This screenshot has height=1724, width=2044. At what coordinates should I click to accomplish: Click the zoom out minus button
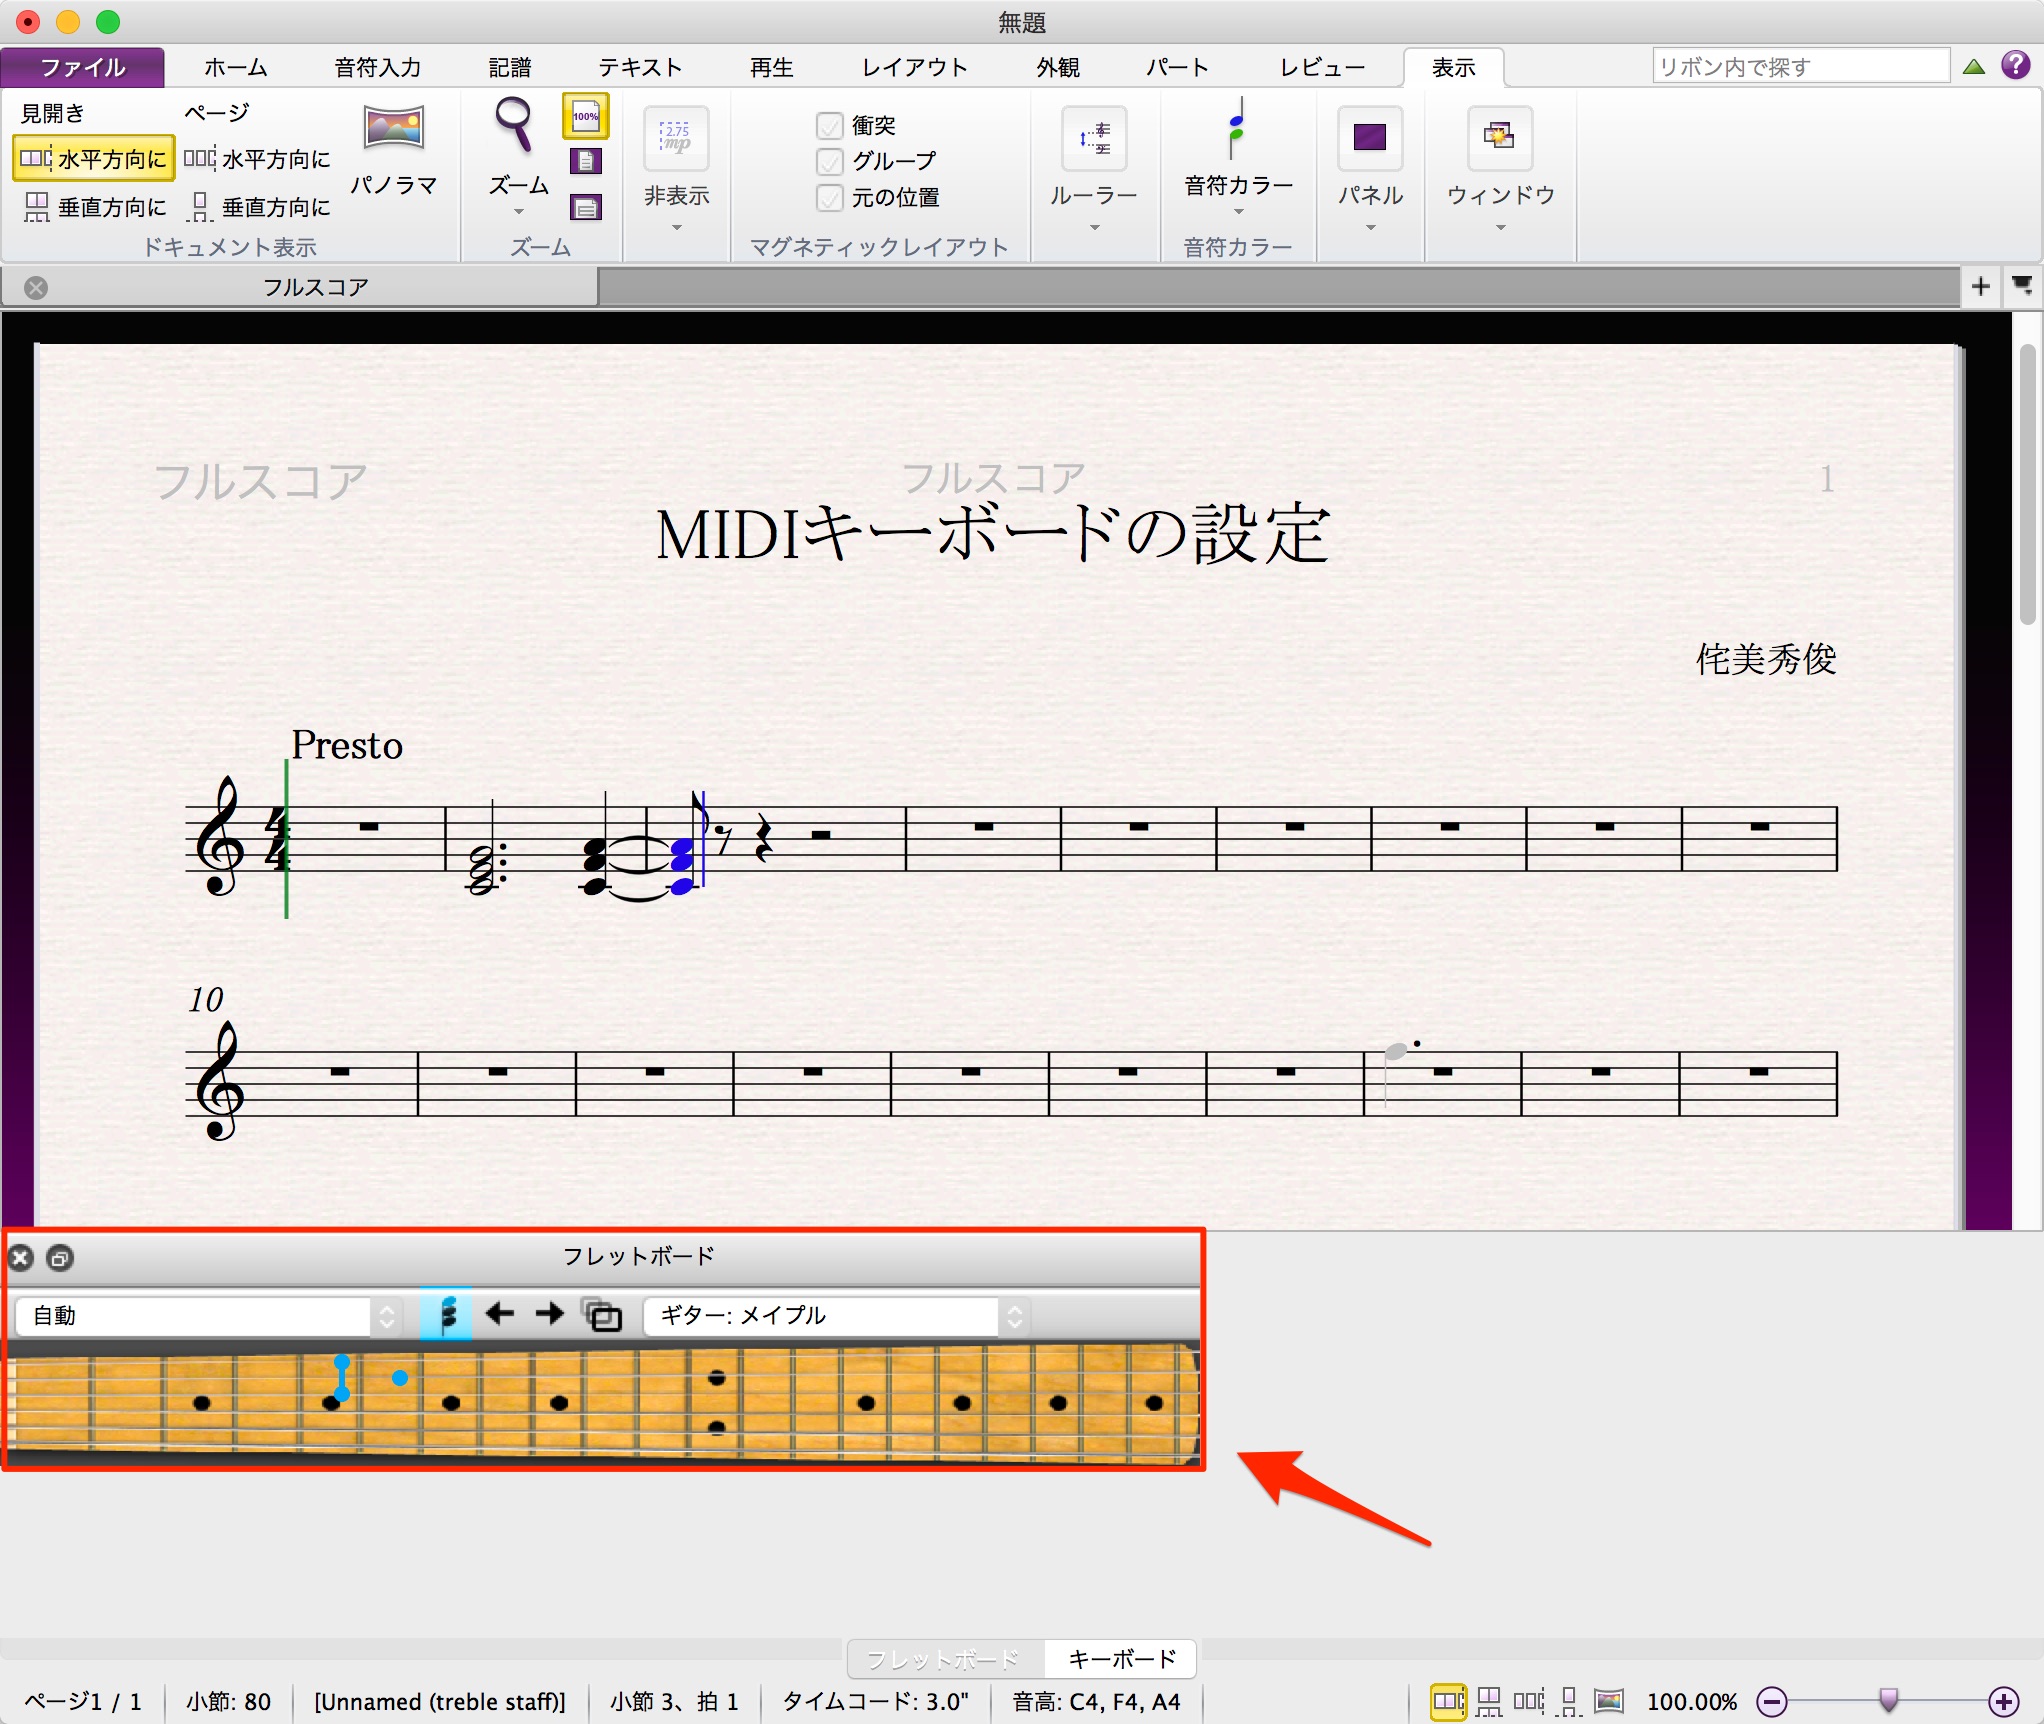[1771, 1701]
